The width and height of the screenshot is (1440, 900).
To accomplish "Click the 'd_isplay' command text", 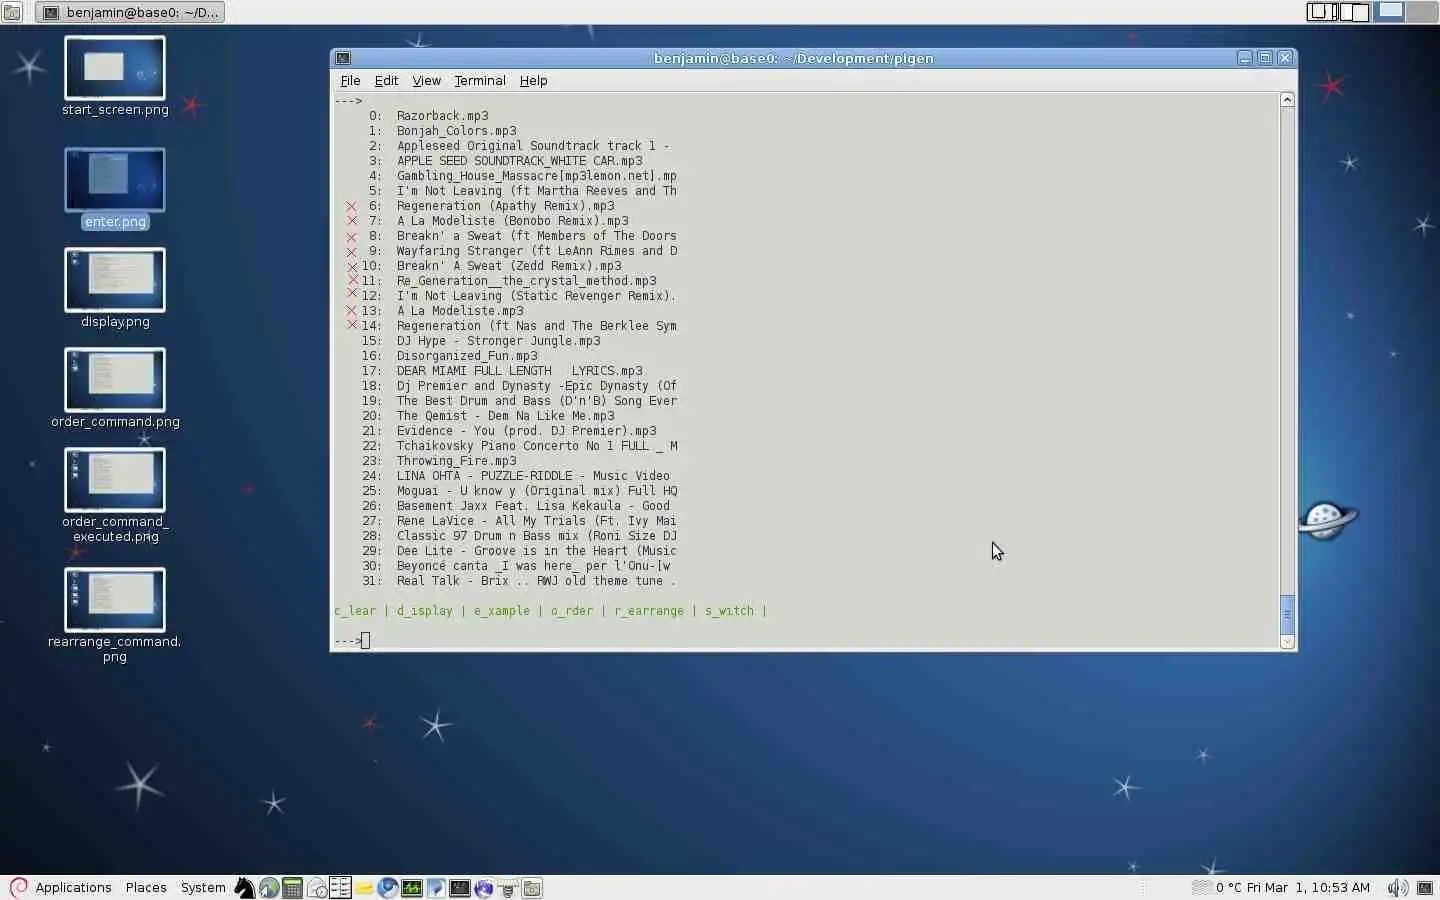I will coord(424,611).
